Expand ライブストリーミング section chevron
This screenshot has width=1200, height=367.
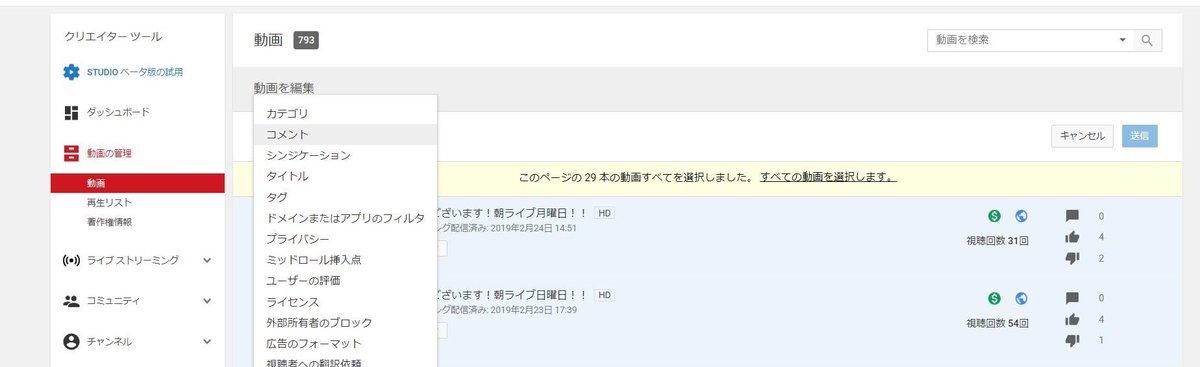pyautogui.click(x=207, y=260)
